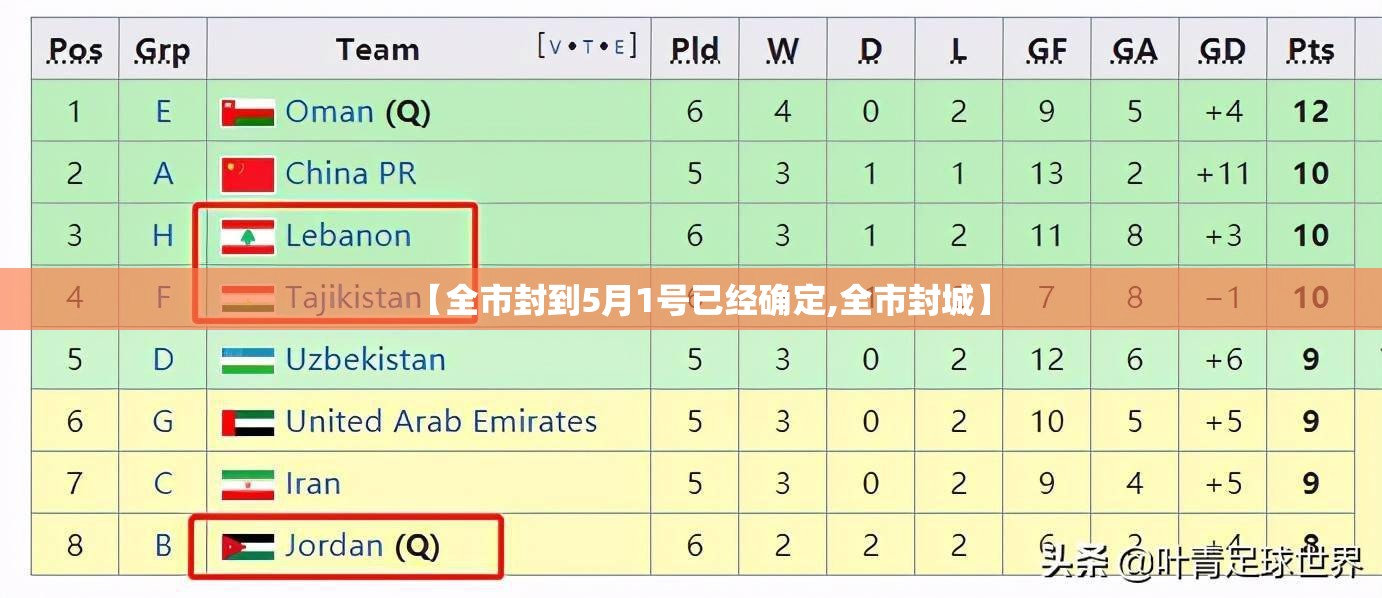Screen dimensions: 1382x598
Task: Open the United Arab Emirates link
Action: (x=442, y=422)
